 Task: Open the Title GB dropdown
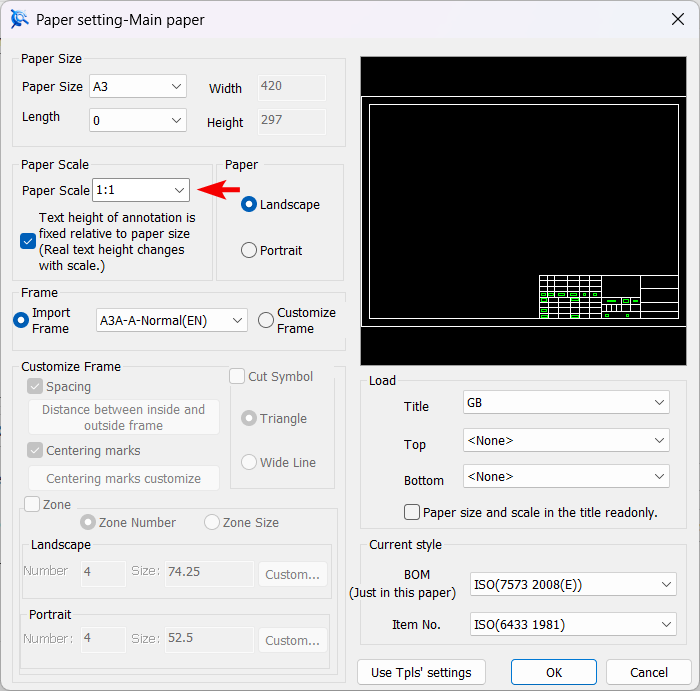point(566,402)
